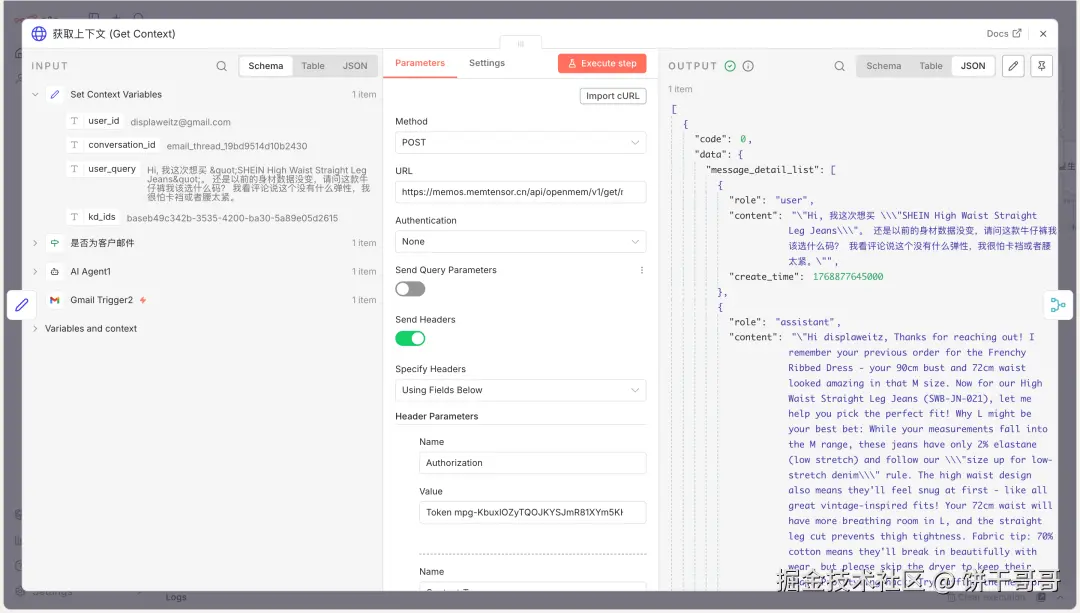1080x613 pixels.
Task: Select the conversation_id field
Action: point(121,145)
